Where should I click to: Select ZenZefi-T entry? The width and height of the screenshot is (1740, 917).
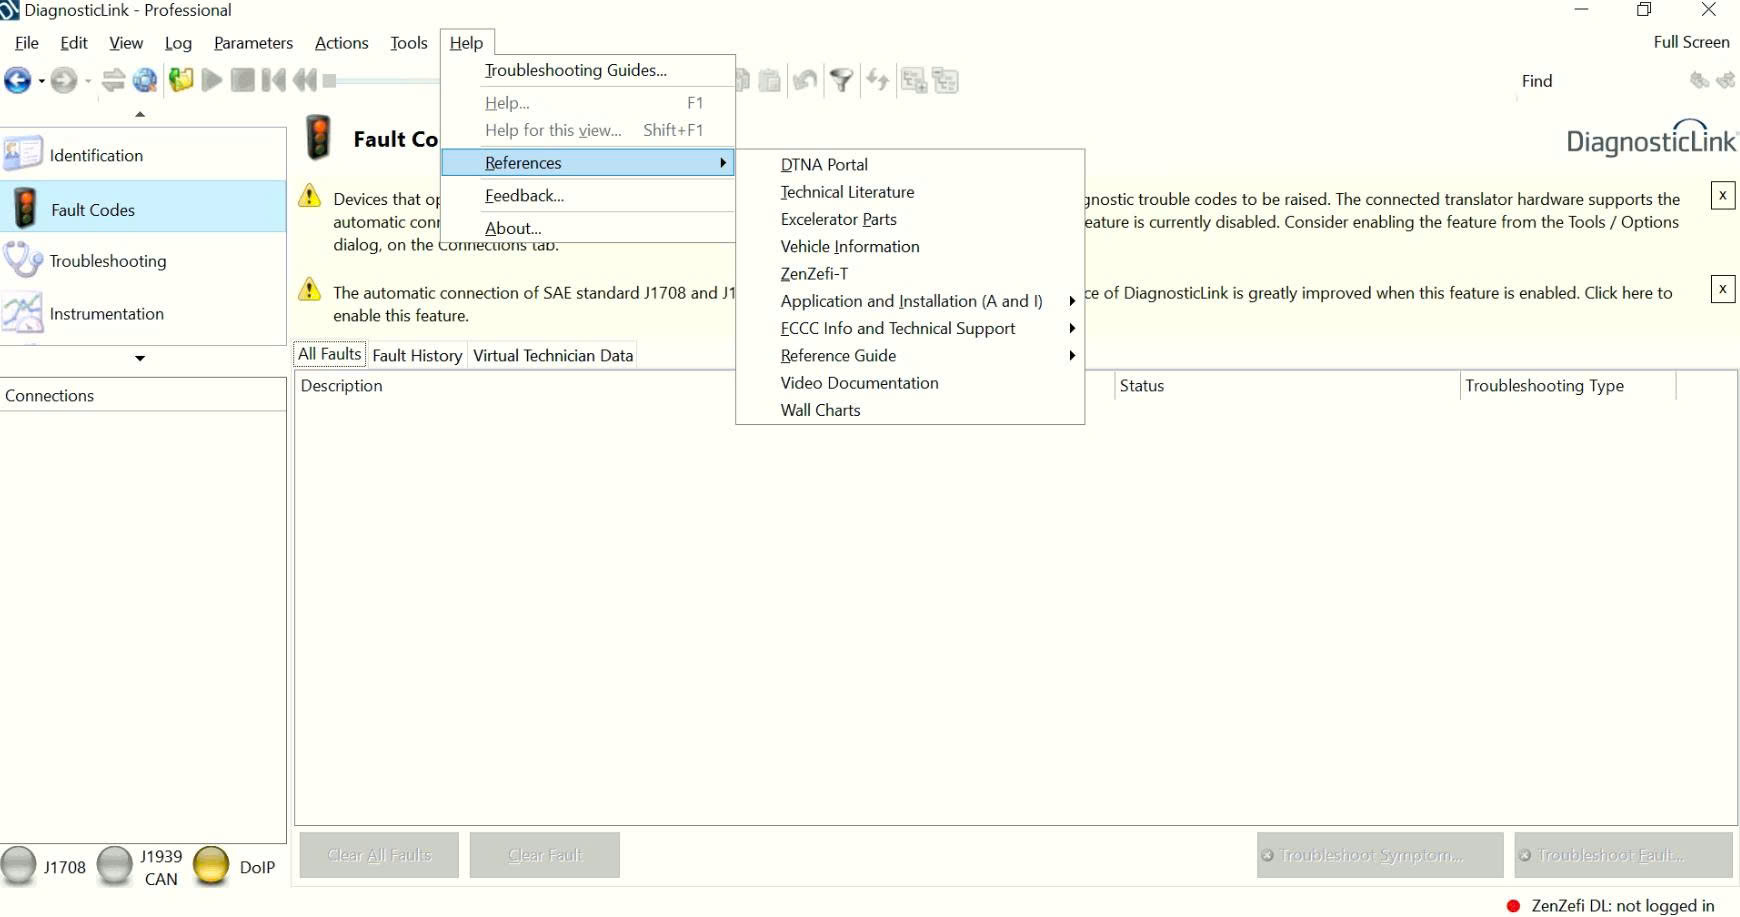(x=910, y=273)
